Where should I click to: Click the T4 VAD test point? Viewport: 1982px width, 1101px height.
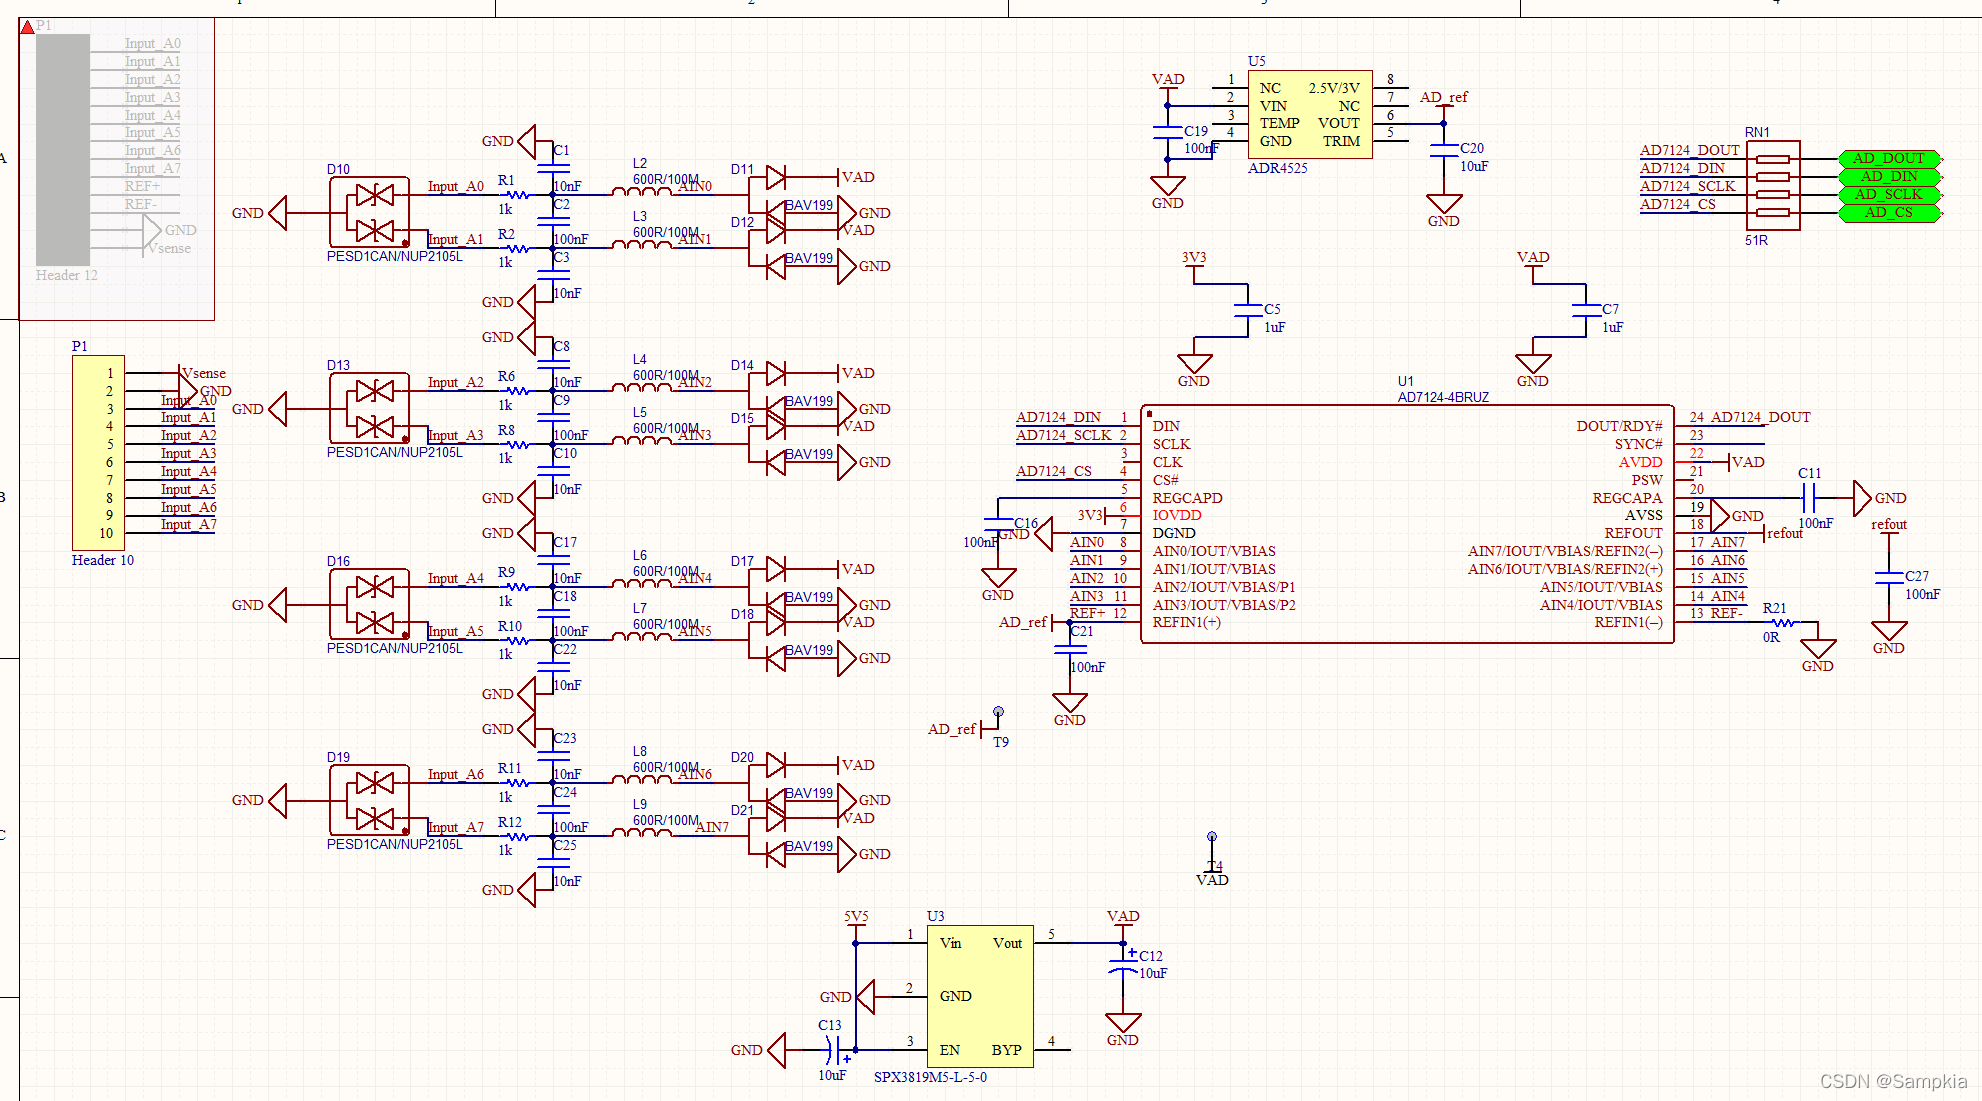(1212, 837)
